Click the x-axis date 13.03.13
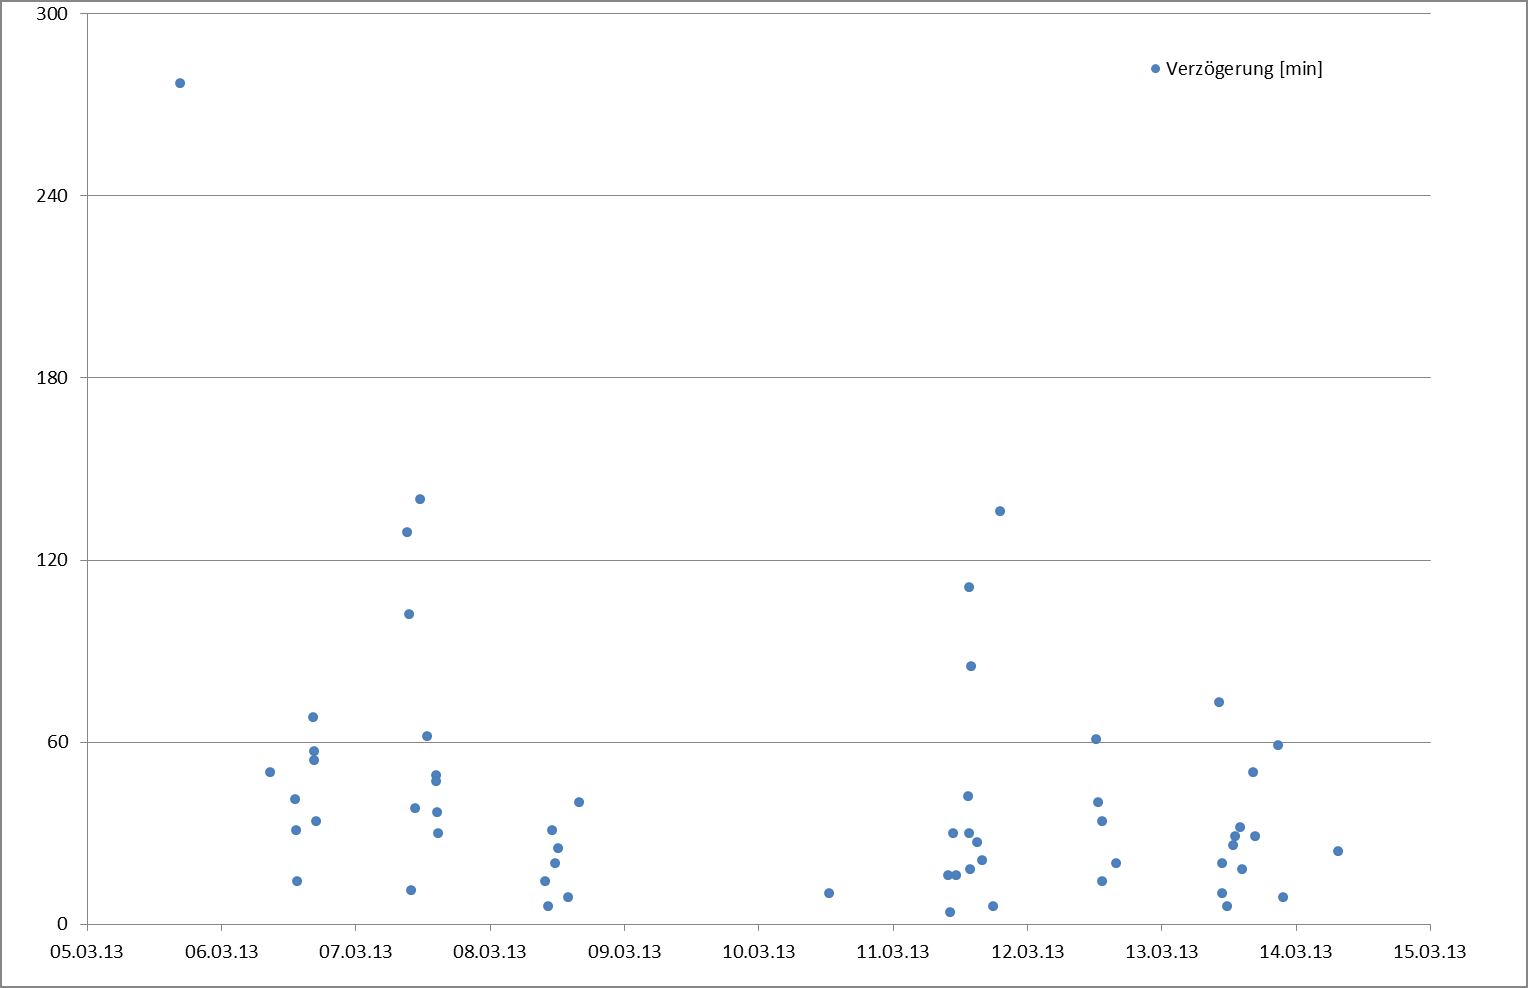This screenshot has height=988, width=1528. click(x=1161, y=951)
